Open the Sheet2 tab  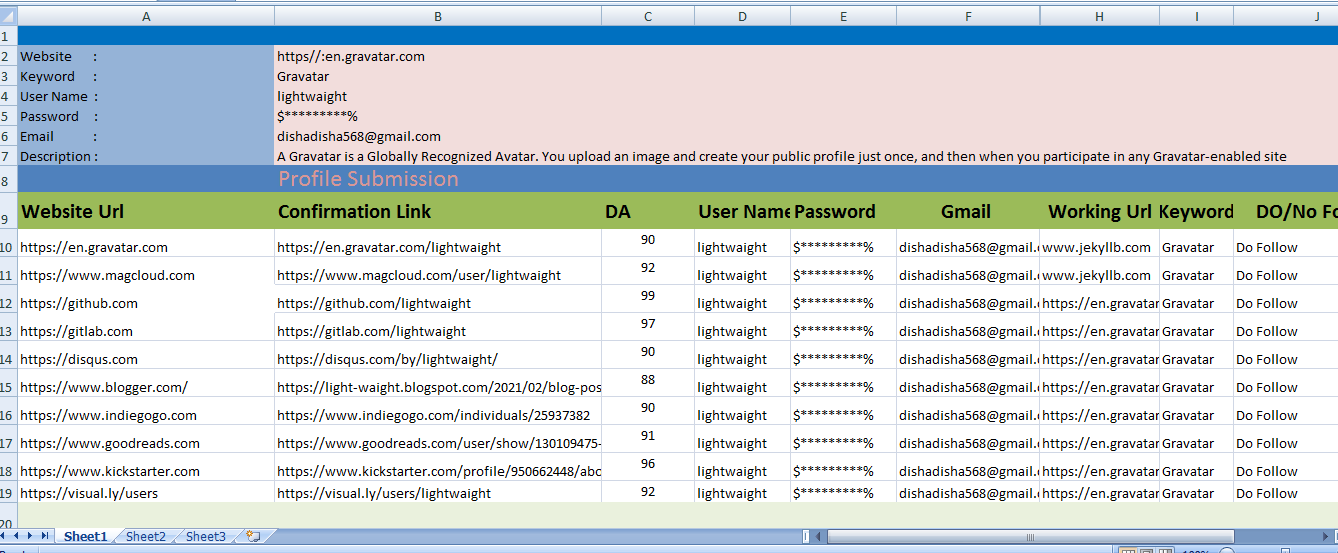(146, 537)
